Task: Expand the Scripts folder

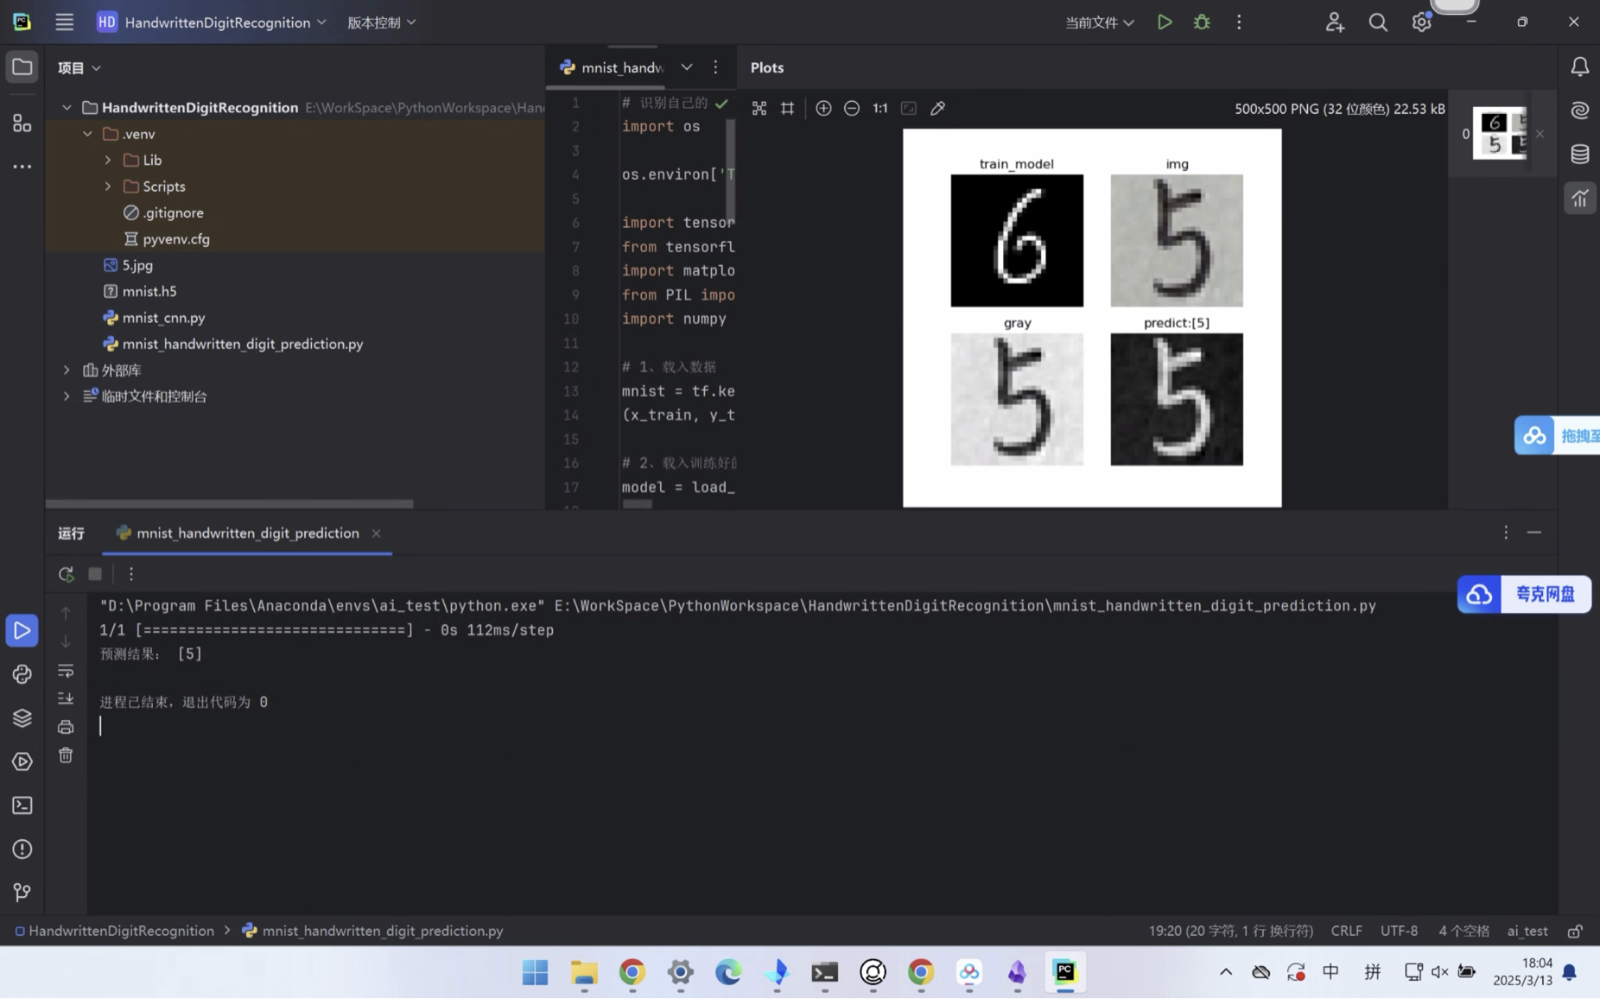Action: point(108,187)
